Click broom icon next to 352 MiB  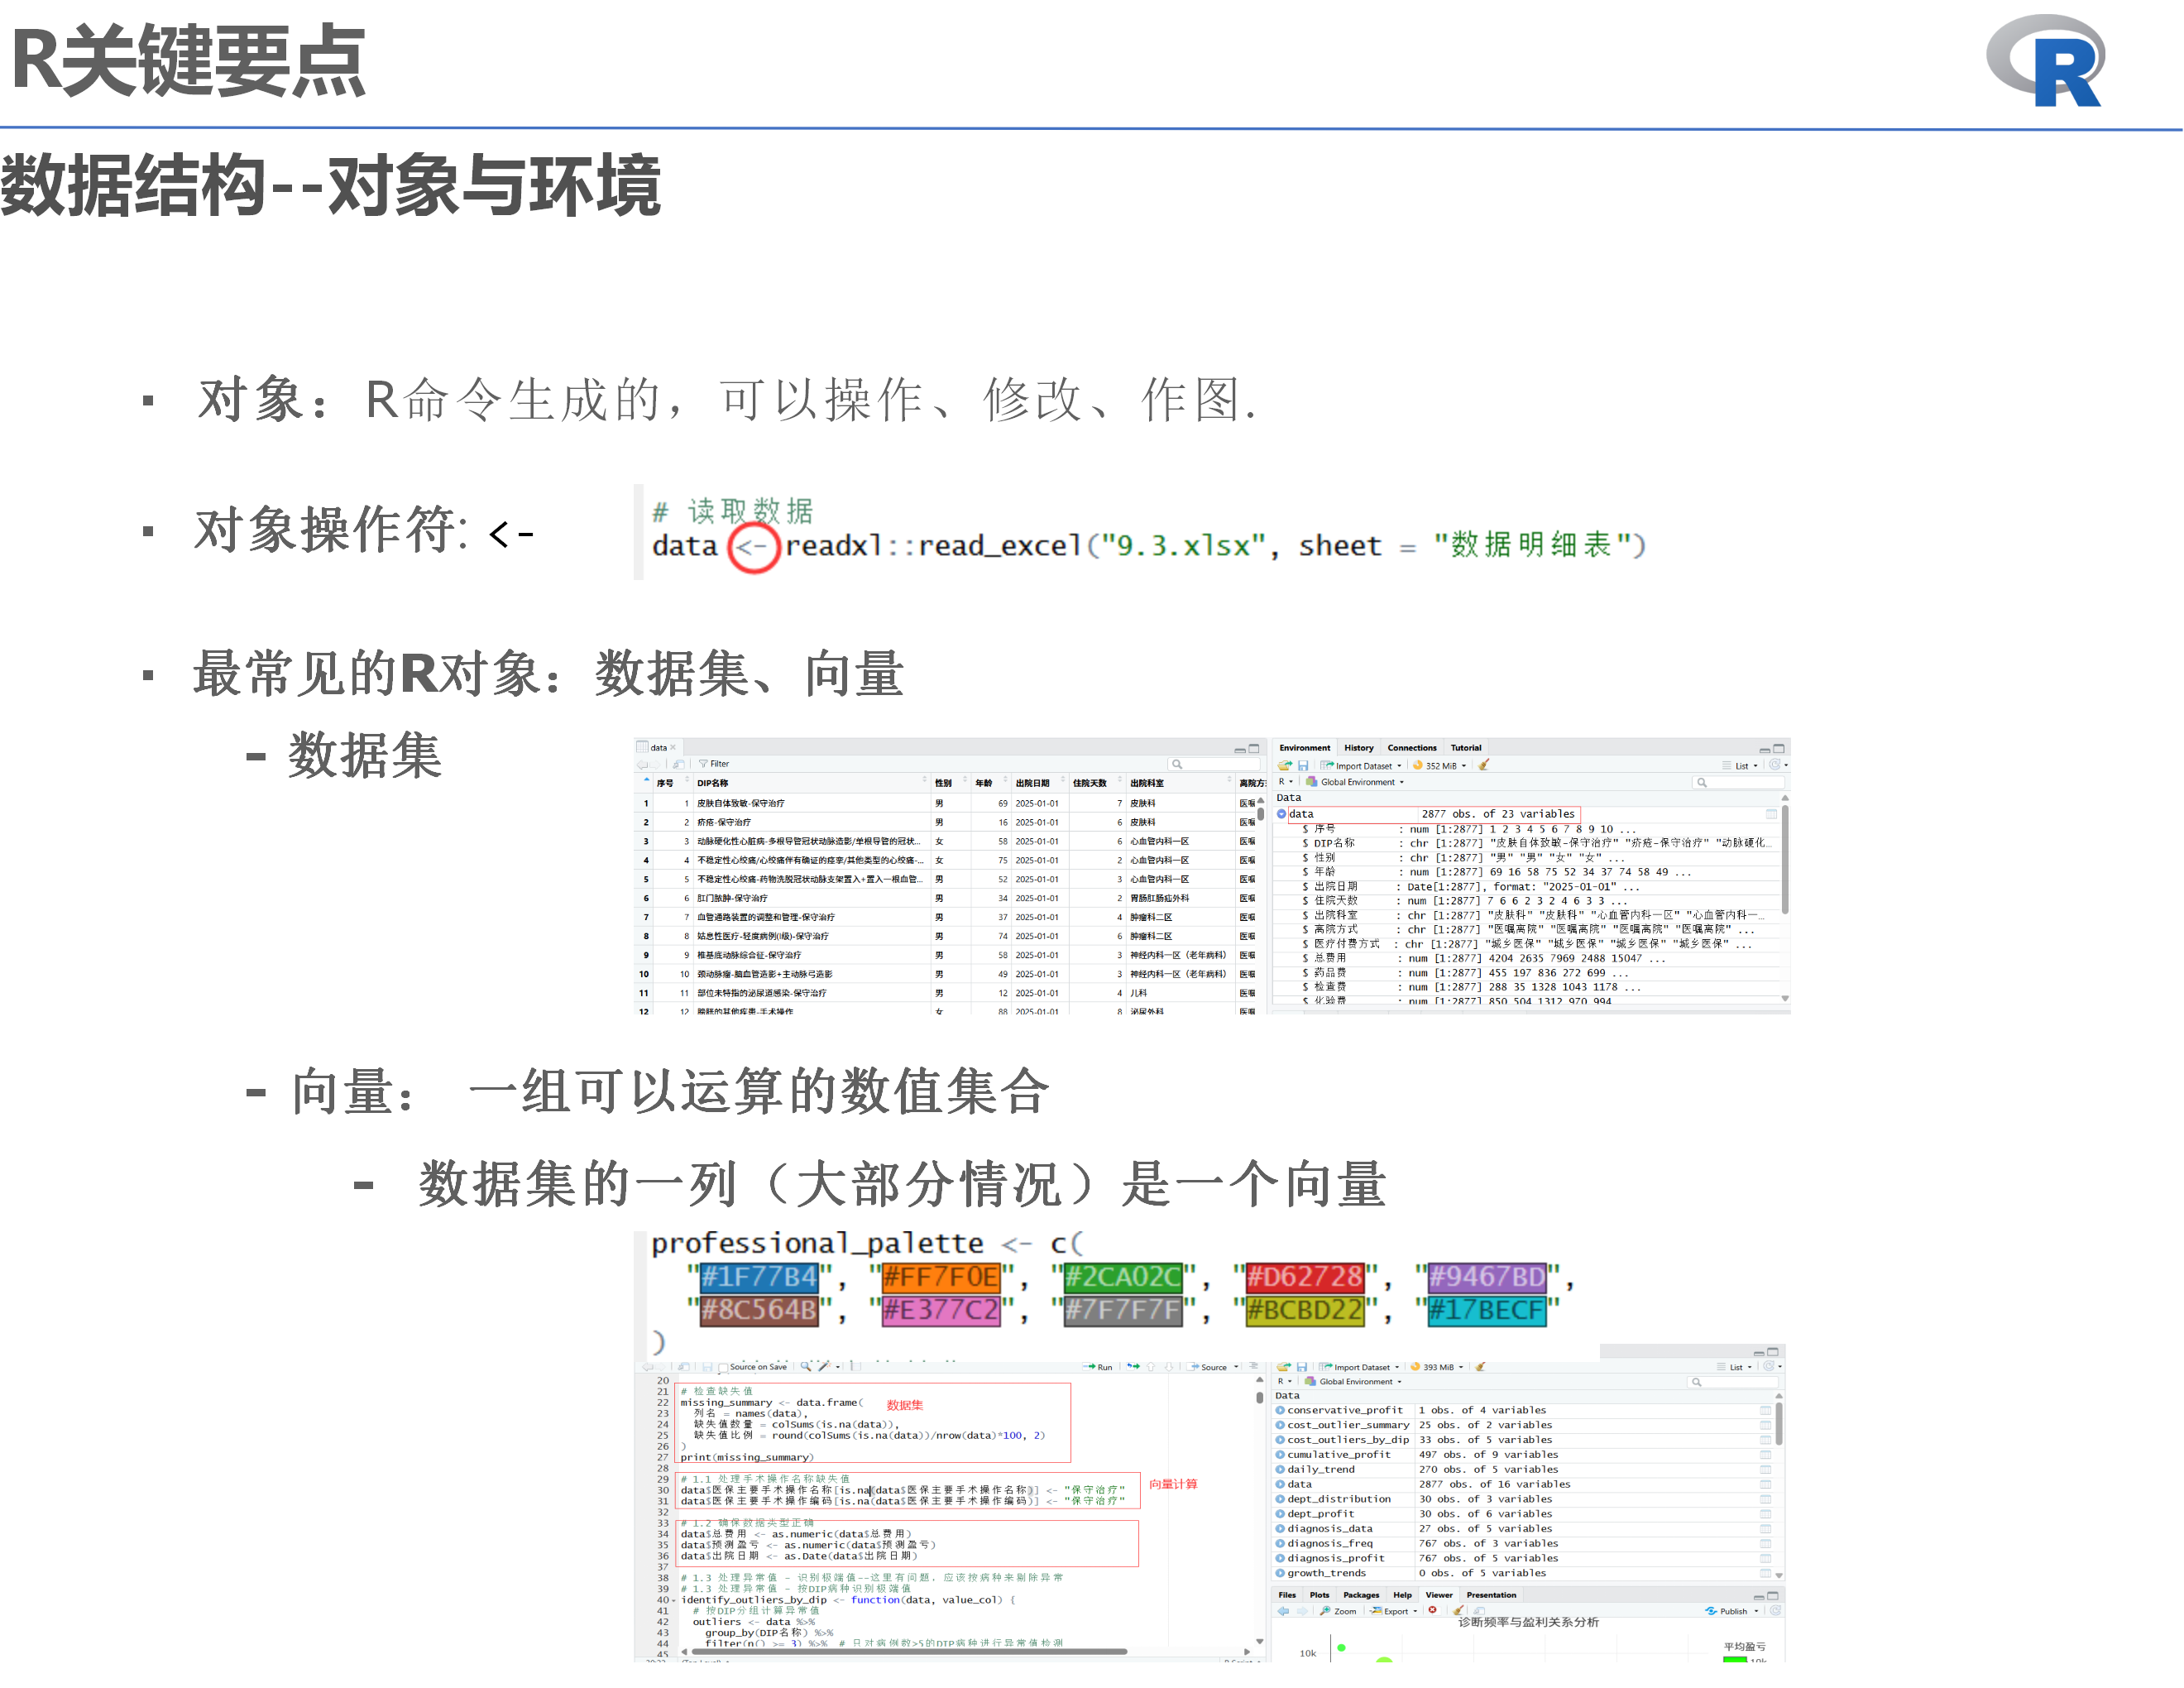(x=1484, y=765)
